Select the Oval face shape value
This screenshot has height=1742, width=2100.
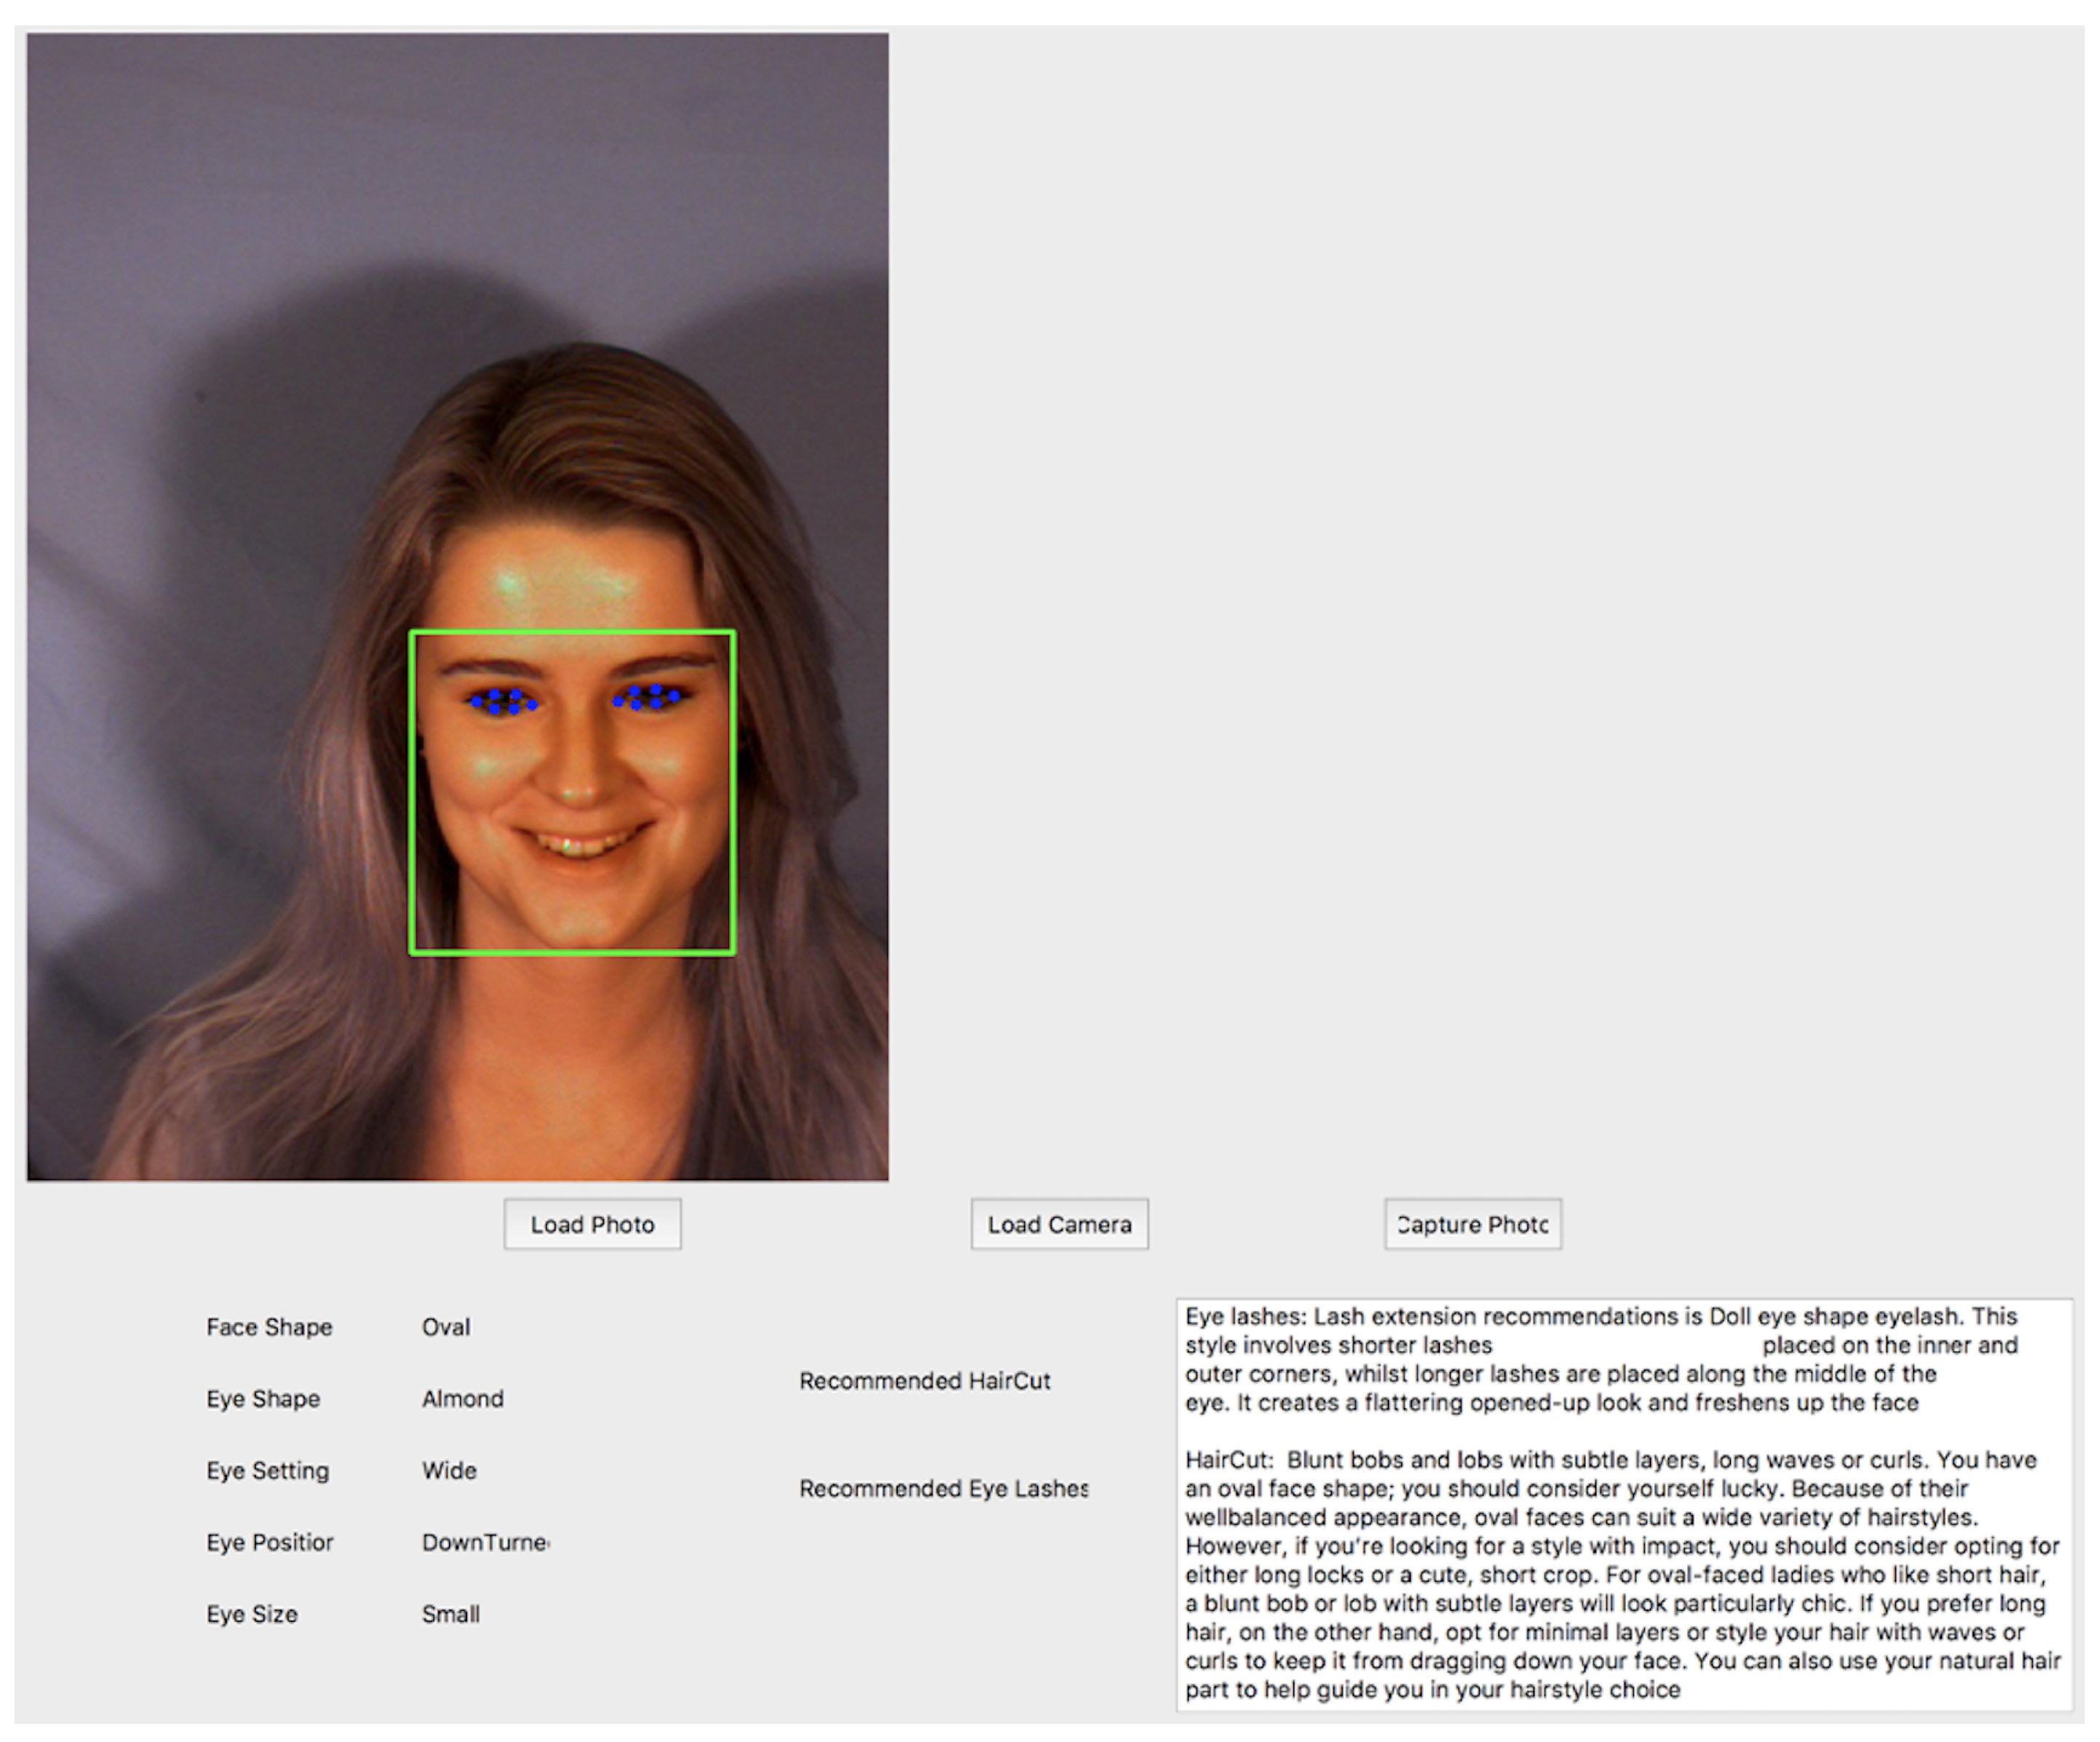coord(445,1327)
